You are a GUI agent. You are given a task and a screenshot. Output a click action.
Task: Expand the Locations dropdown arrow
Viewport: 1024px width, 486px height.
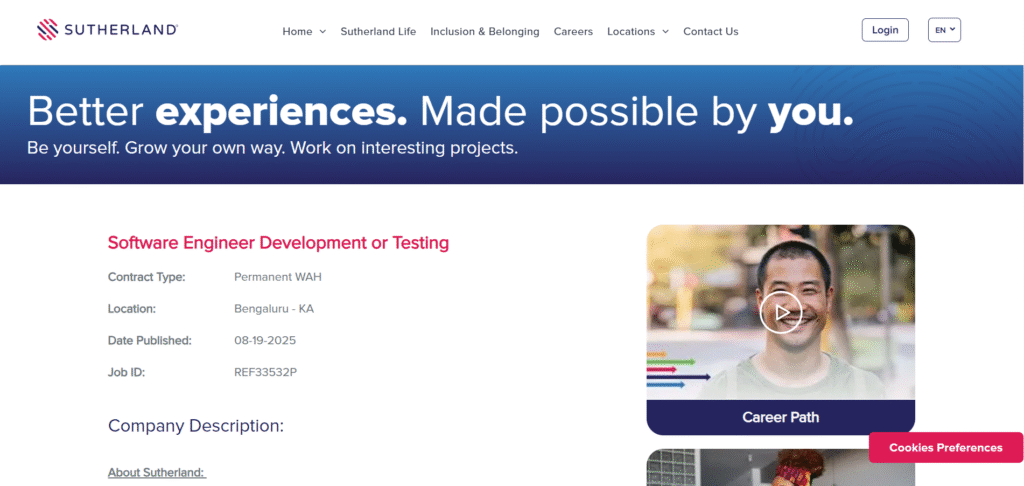coord(665,32)
